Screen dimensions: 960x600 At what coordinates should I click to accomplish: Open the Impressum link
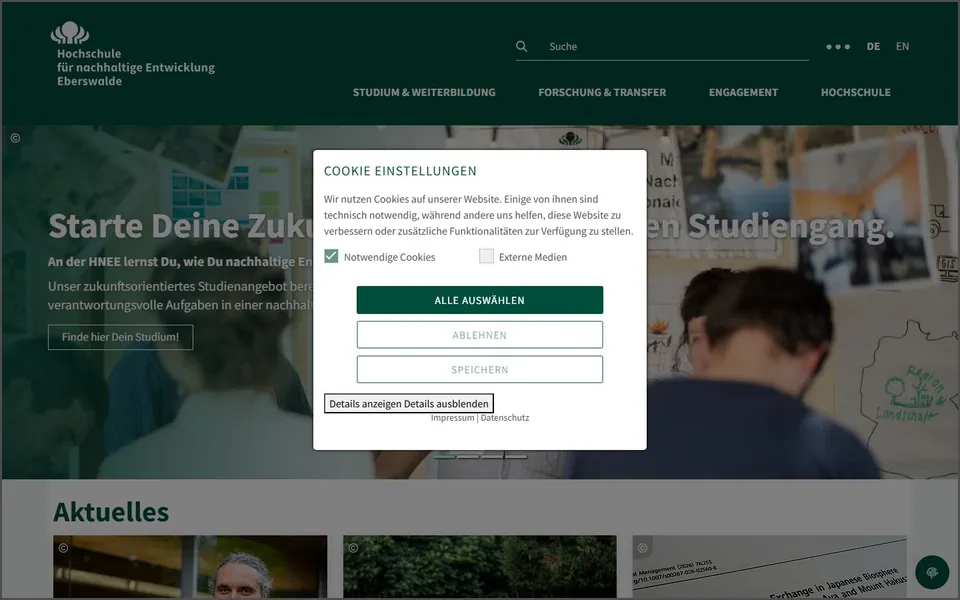click(x=452, y=418)
